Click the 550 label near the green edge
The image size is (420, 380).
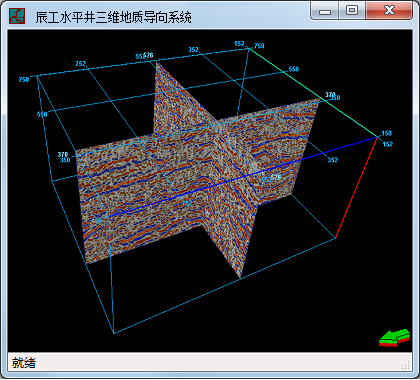point(294,69)
